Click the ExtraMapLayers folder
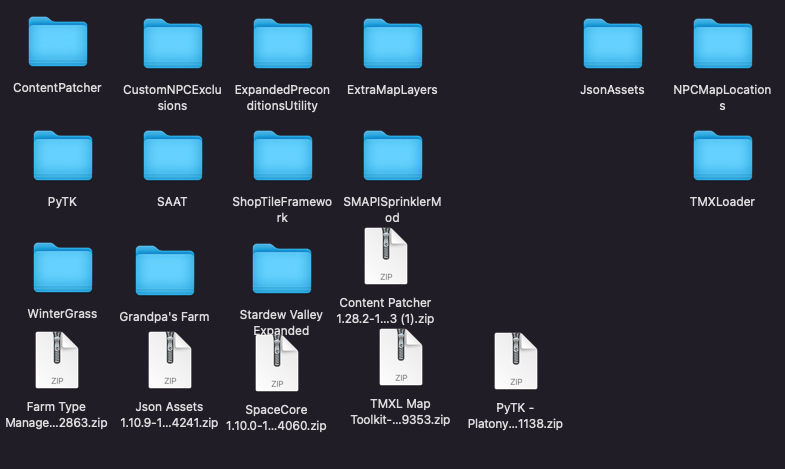785x469 pixels. point(392,44)
